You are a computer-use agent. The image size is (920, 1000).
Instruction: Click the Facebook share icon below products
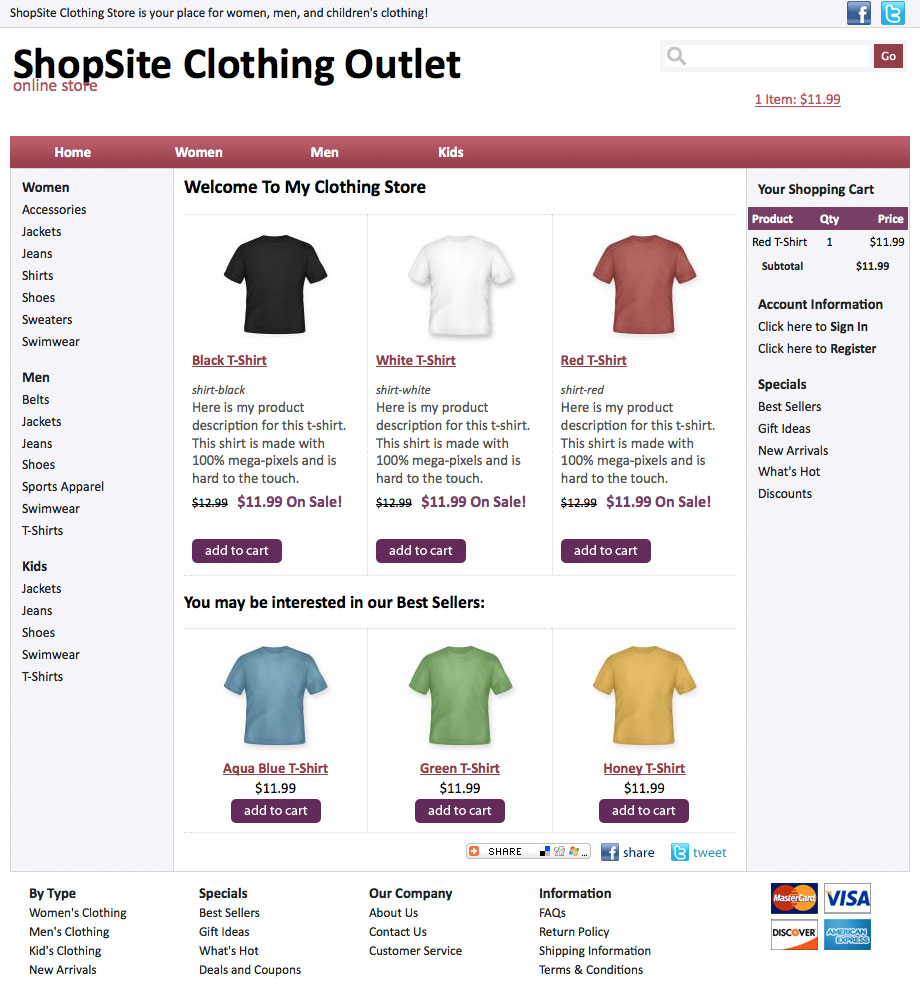pos(610,852)
